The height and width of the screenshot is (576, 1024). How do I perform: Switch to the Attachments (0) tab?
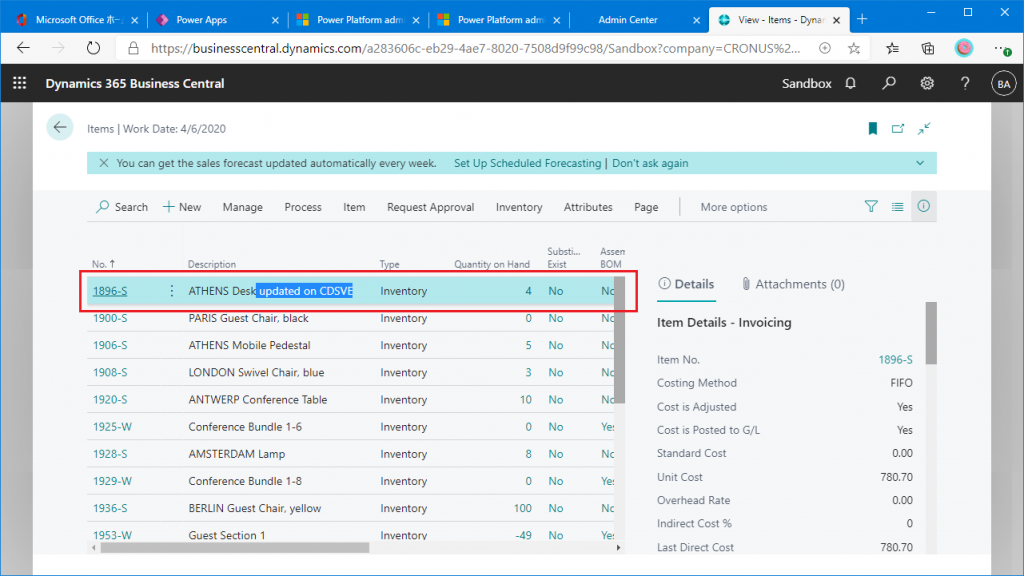(x=793, y=284)
